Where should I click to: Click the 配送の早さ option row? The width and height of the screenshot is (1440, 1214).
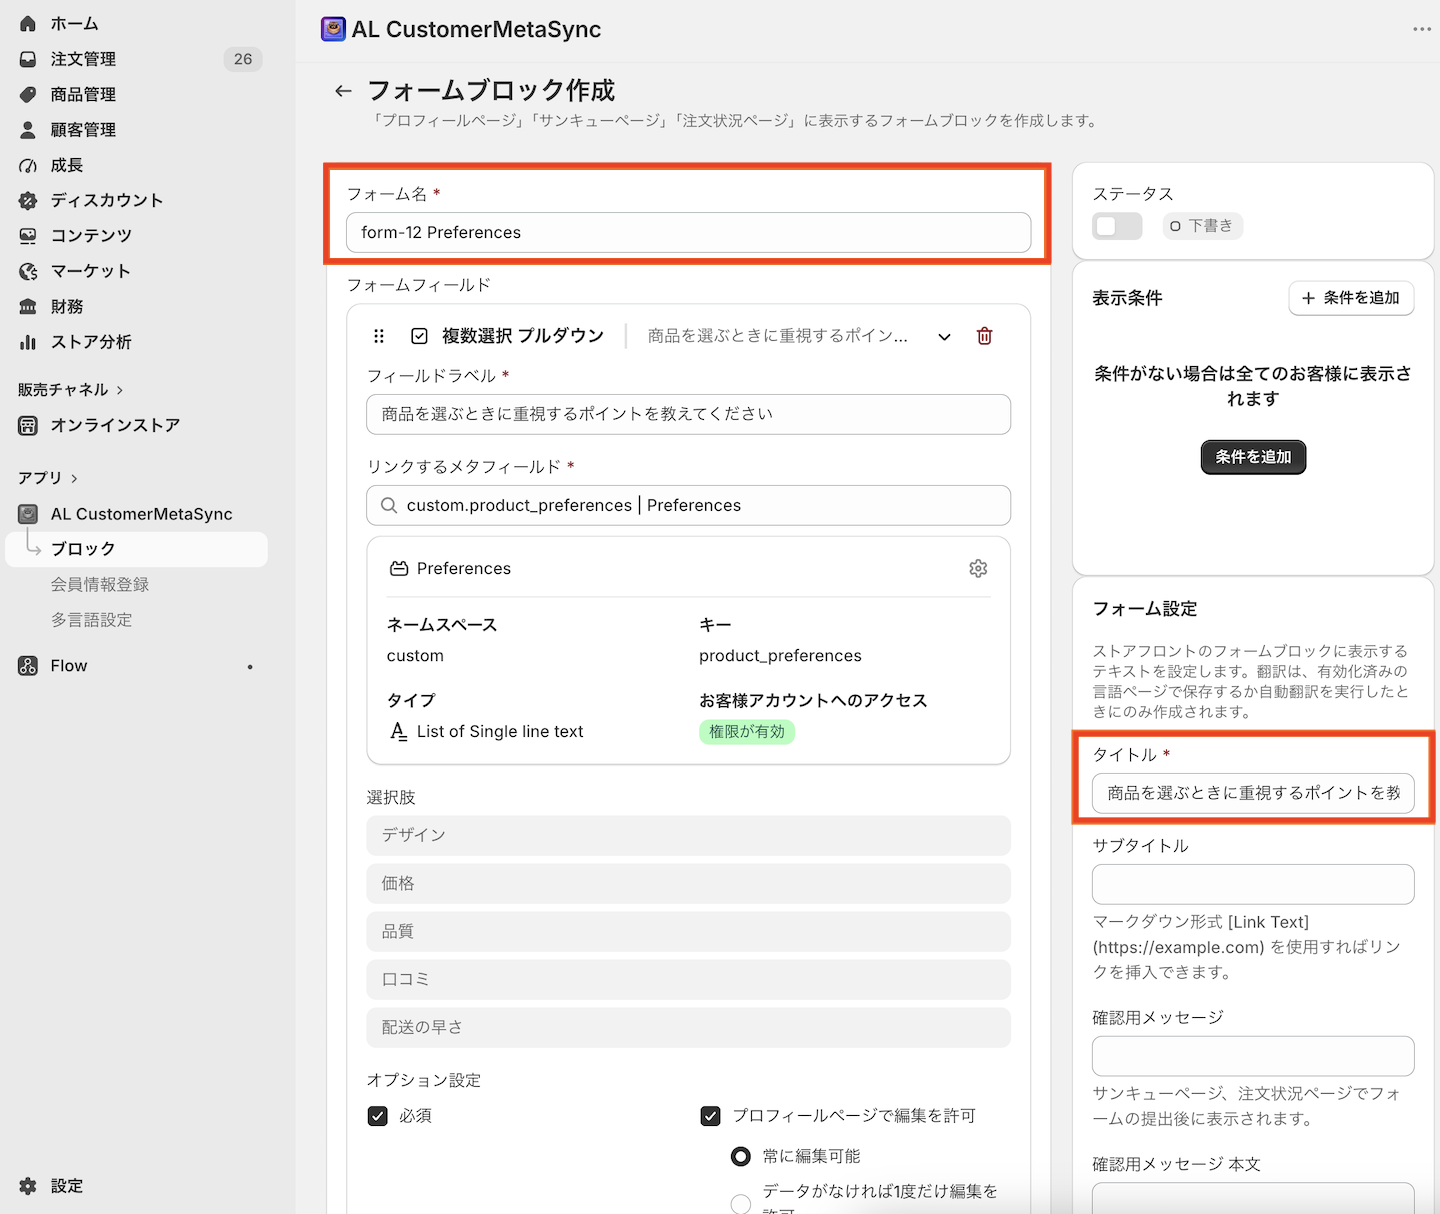point(688,1028)
